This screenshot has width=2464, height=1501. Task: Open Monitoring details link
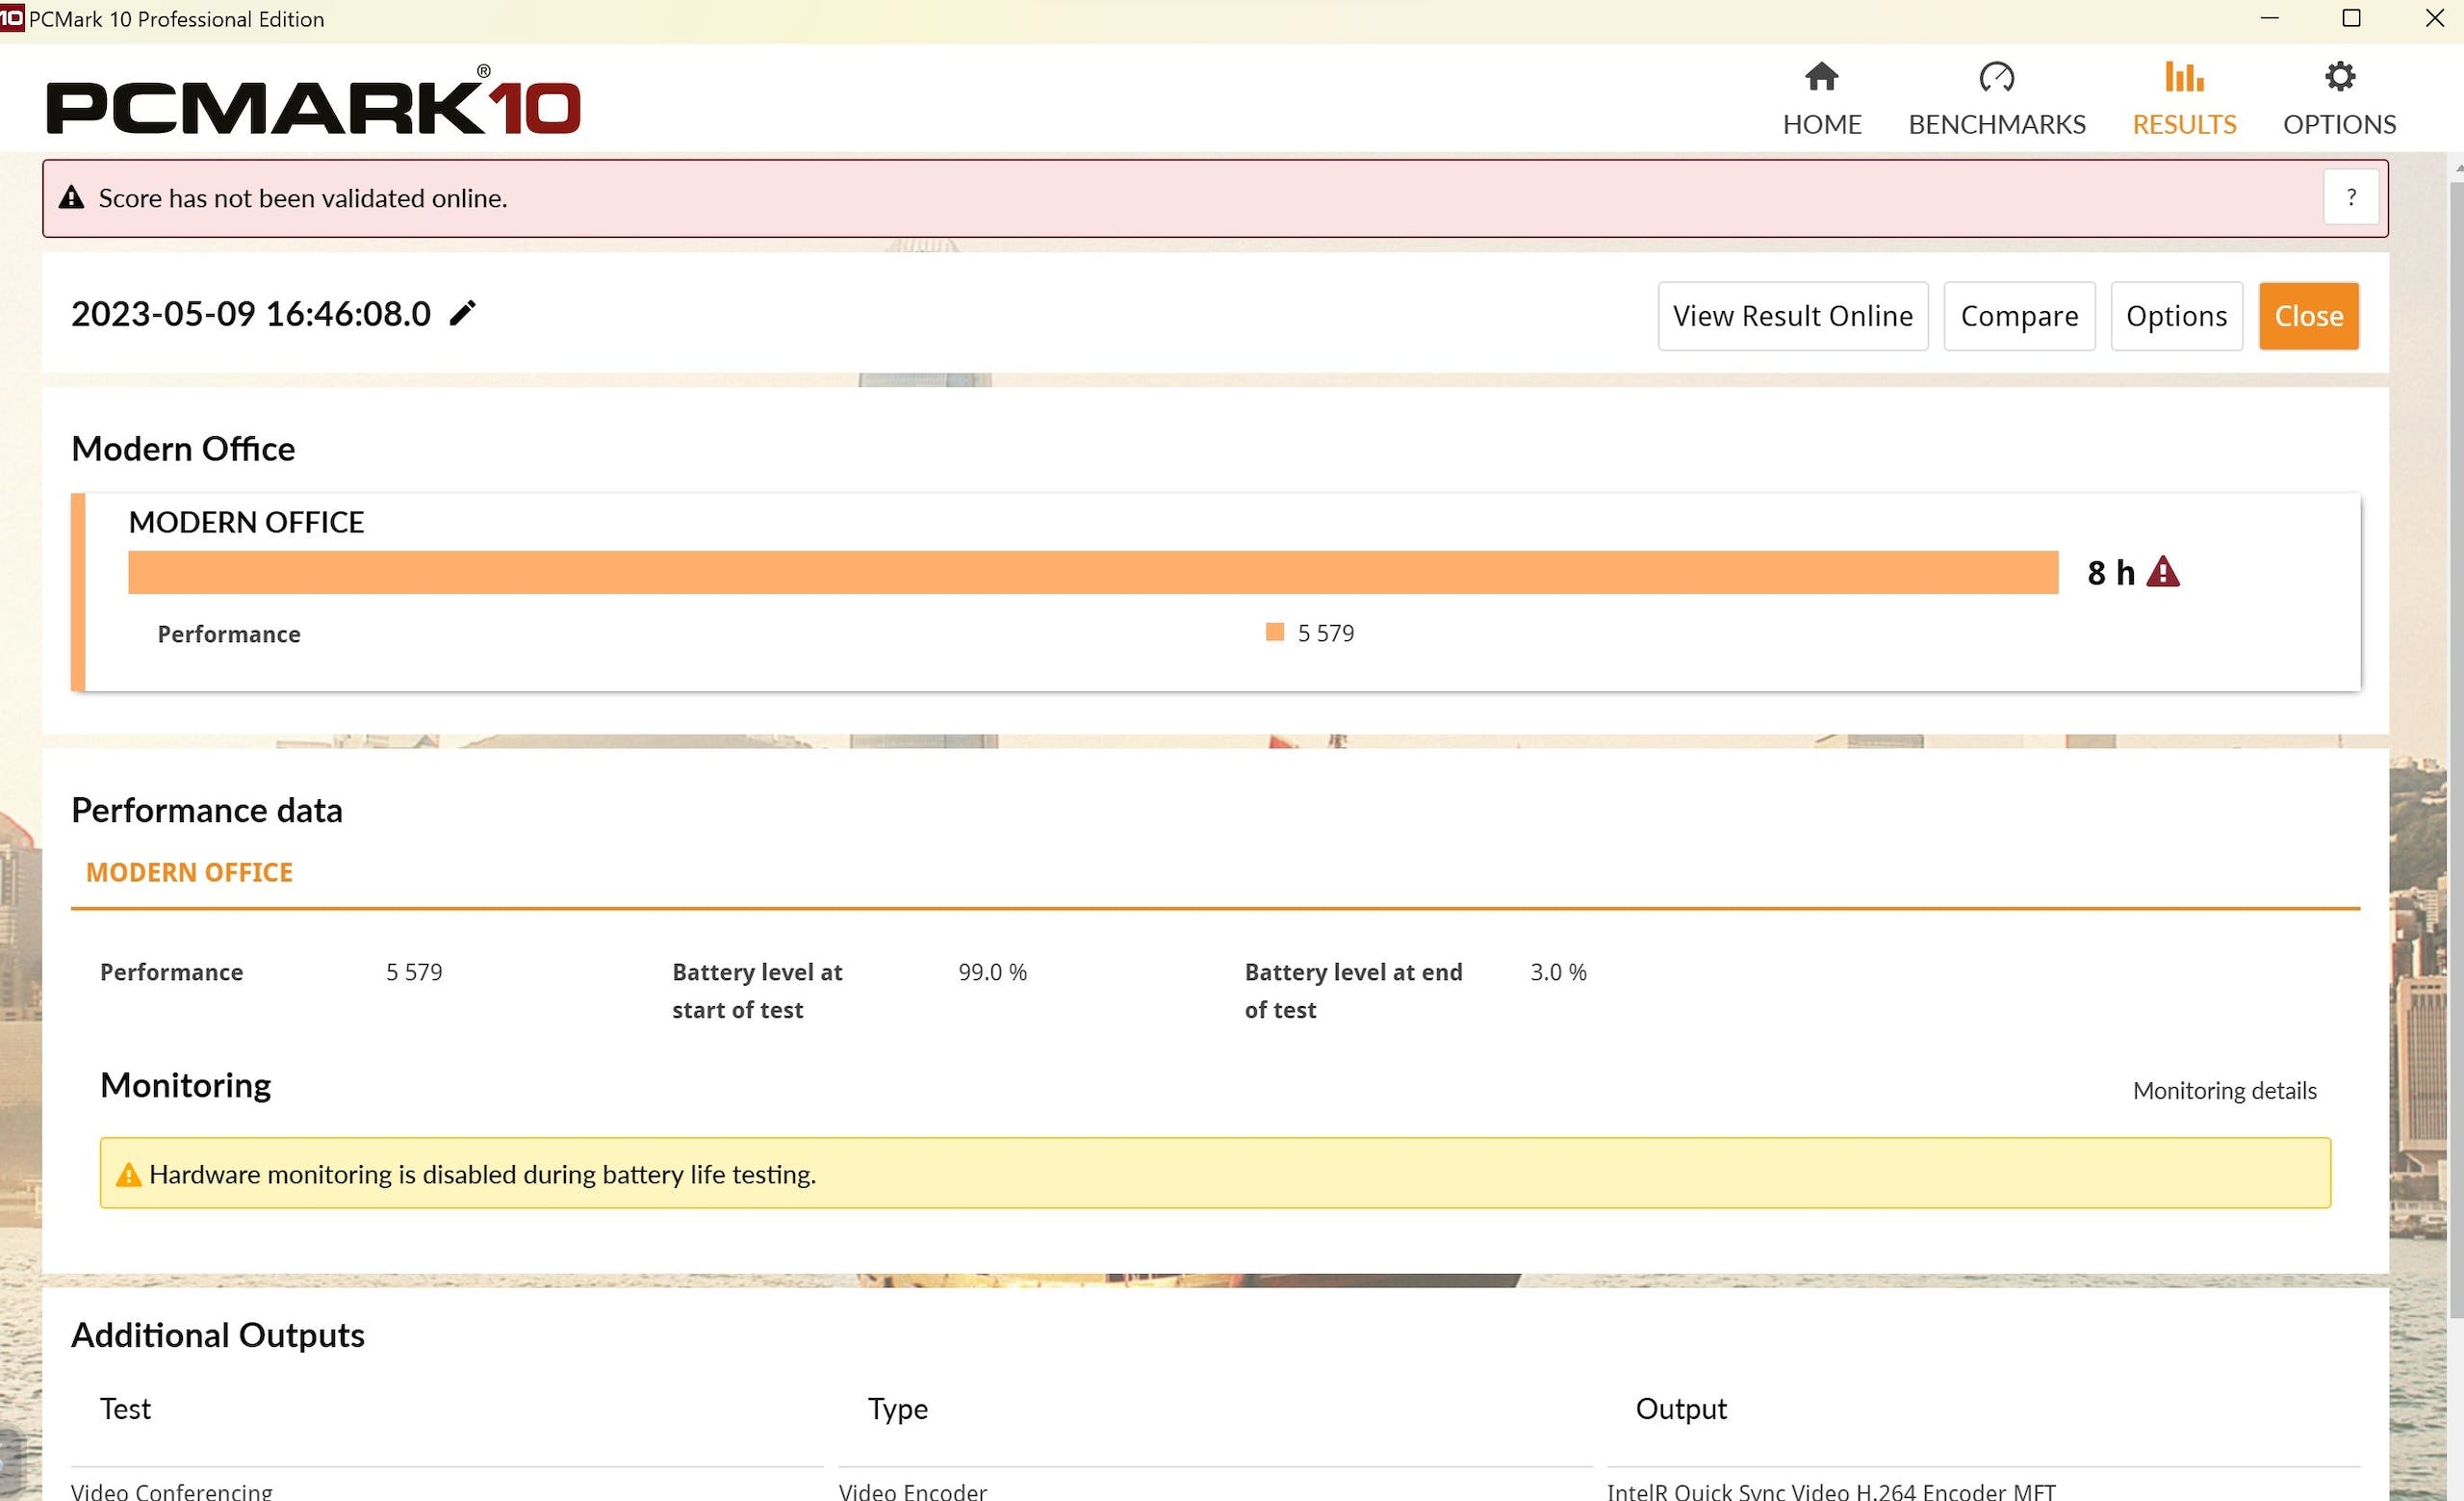2224,1090
